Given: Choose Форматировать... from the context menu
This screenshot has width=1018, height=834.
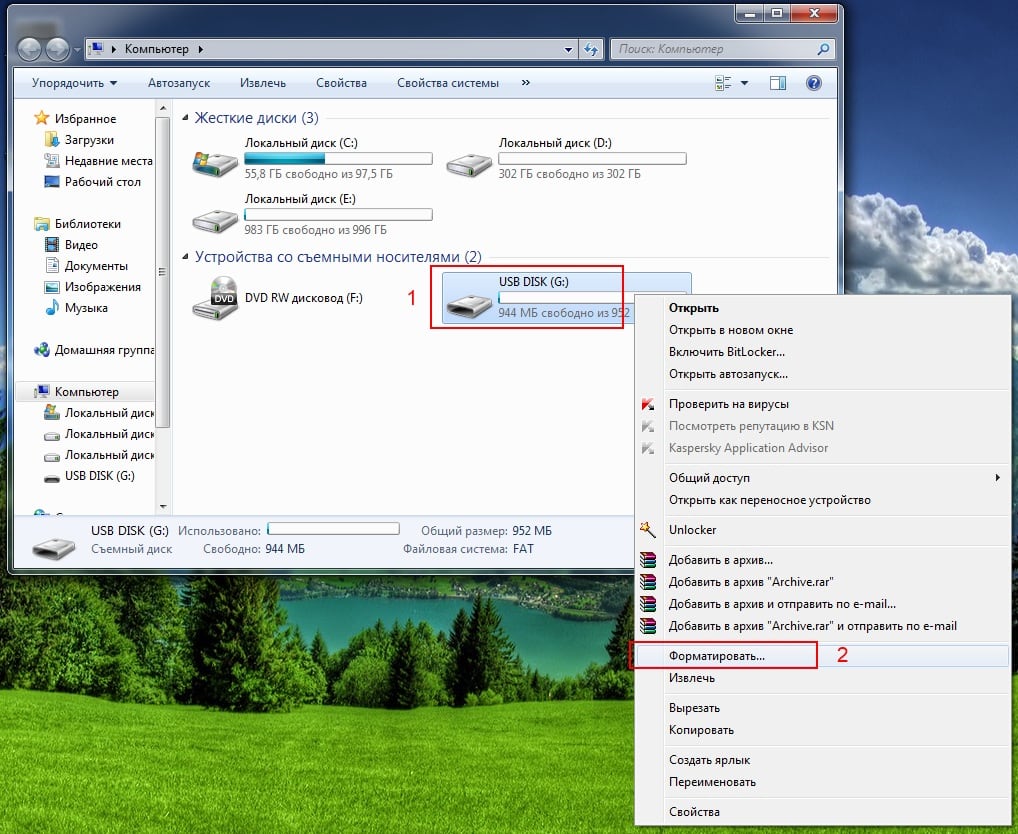Looking at the screenshot, I should click(x=716, y=656).
